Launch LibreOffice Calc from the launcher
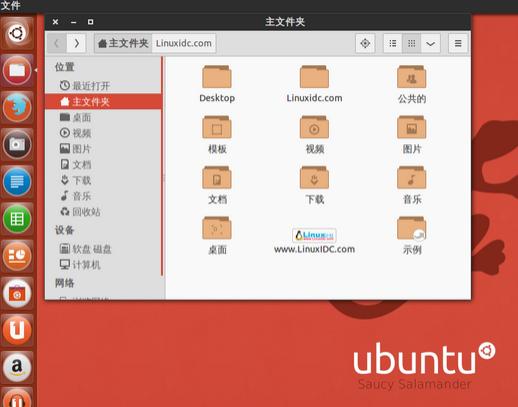The height and width of the screenshot is (407, 518). pos(17,219)
